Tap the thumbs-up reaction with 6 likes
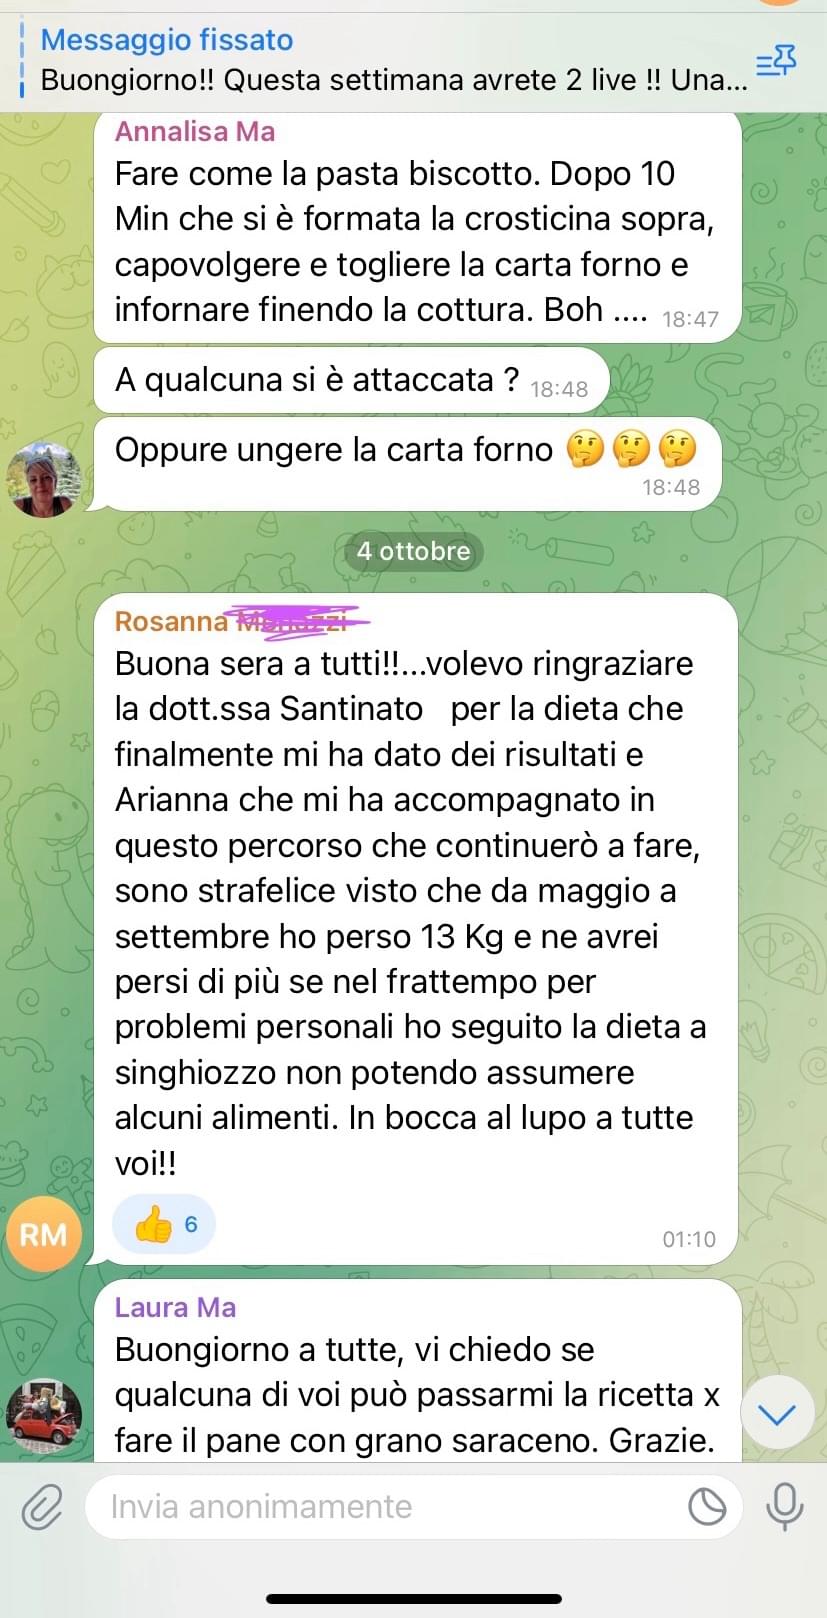Viewport: 827px width, 1618px height. click(164, 1224)
